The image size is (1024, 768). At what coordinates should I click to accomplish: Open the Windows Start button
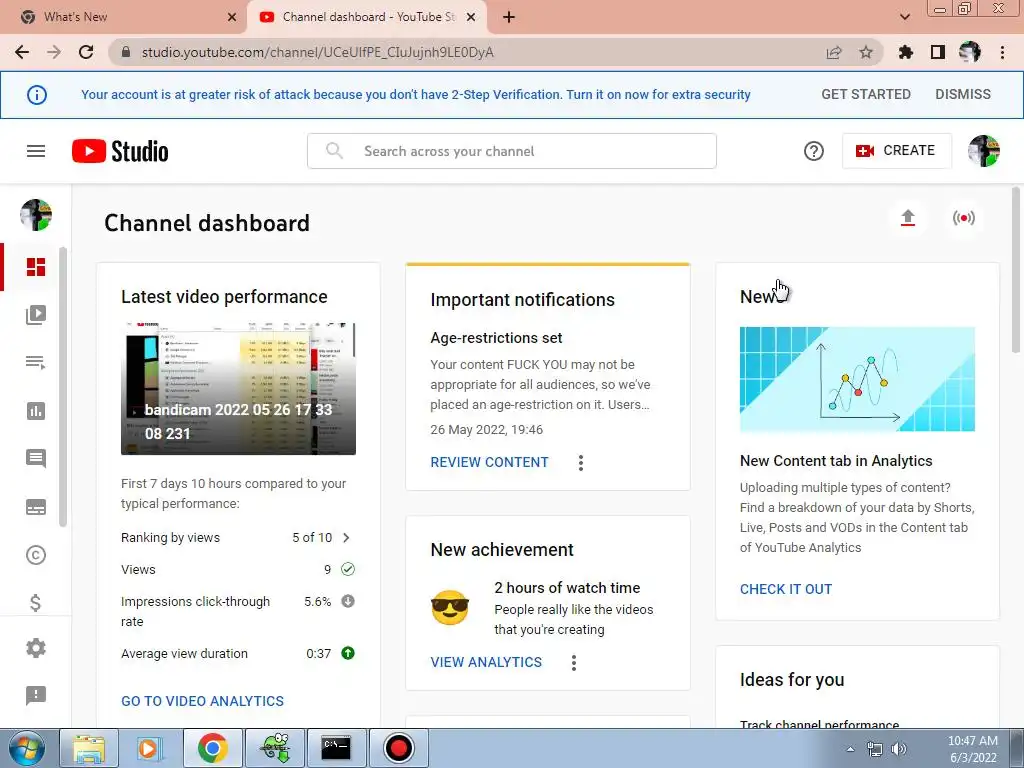tap(27, 748)
